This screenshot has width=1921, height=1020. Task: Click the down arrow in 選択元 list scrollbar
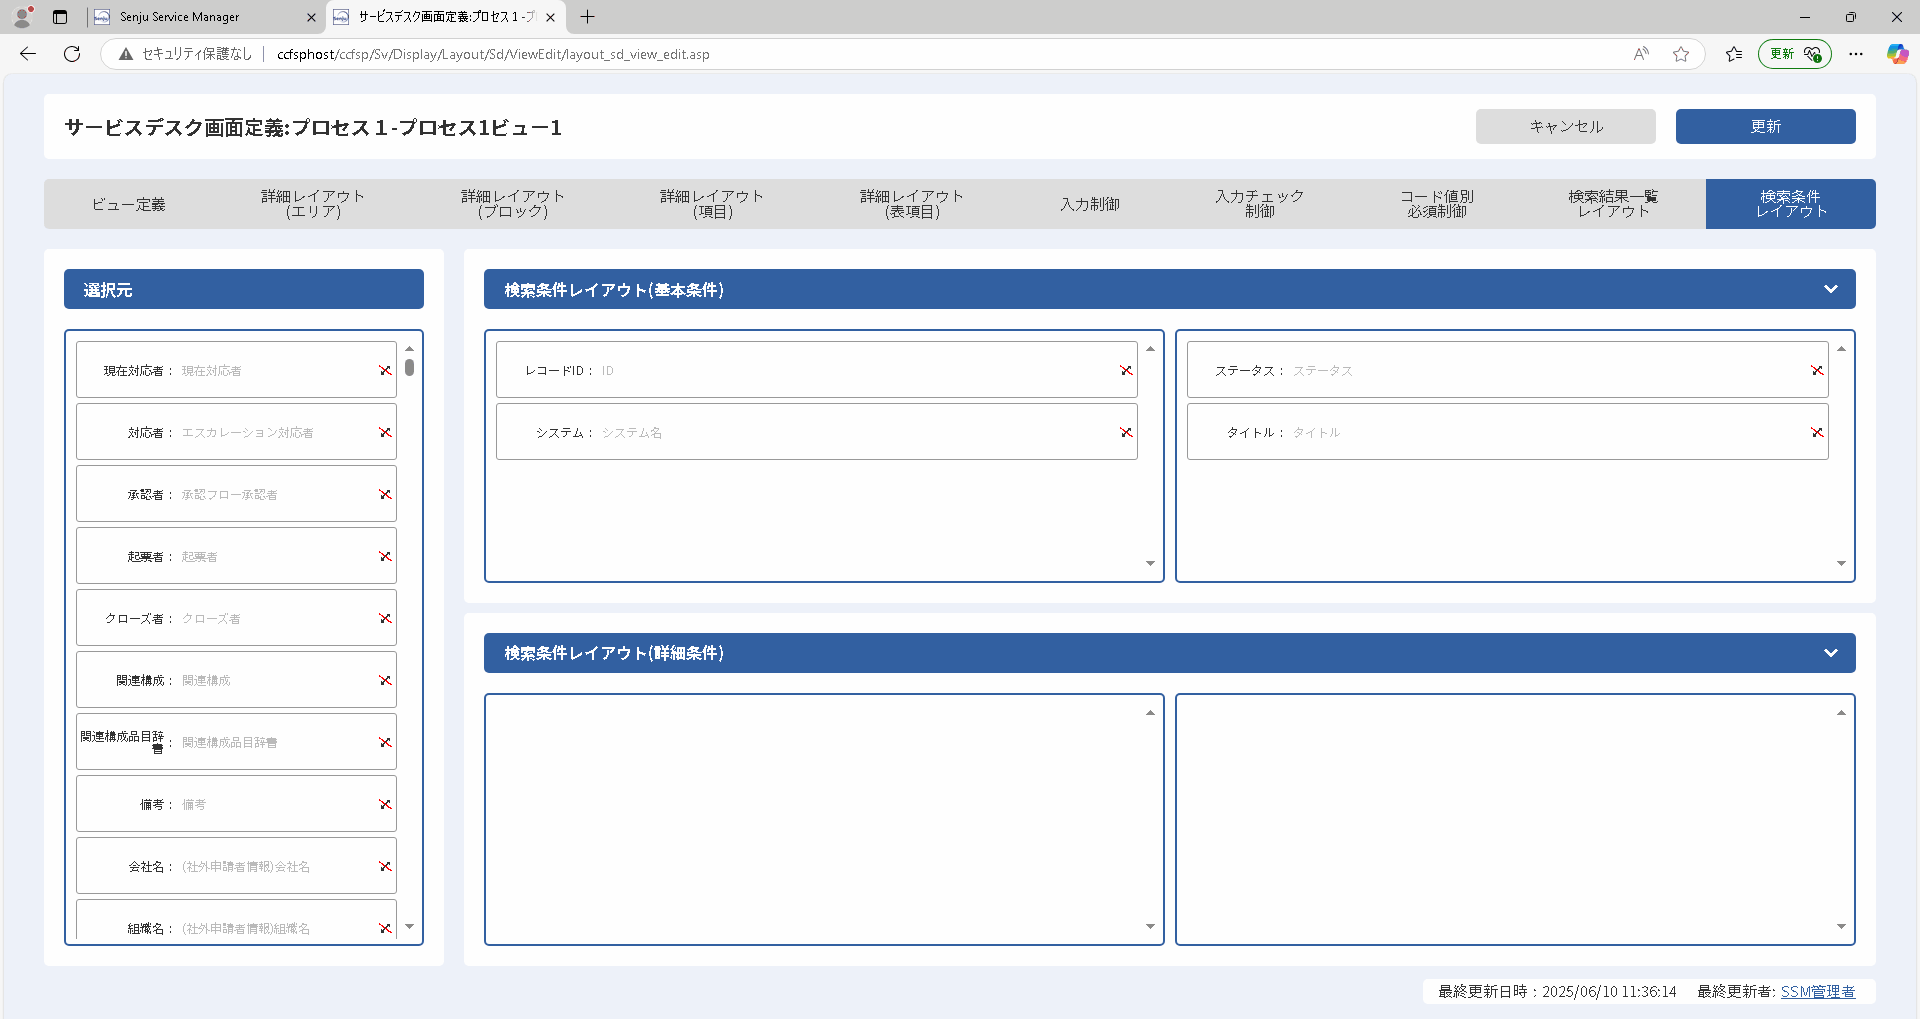tap(409, 927)
